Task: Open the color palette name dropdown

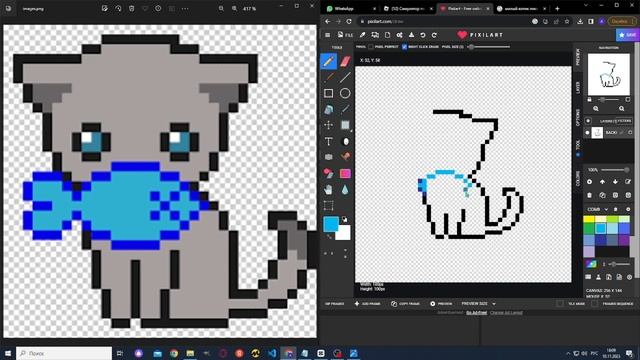Action: (x=598, y=209)
